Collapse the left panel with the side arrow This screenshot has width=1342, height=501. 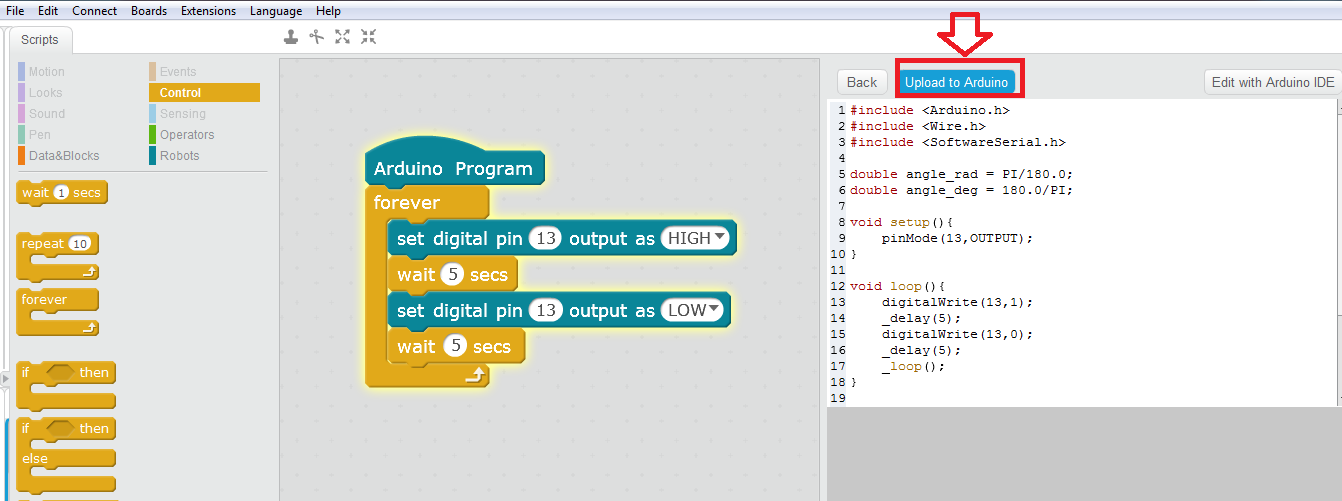tap(5, 377)
